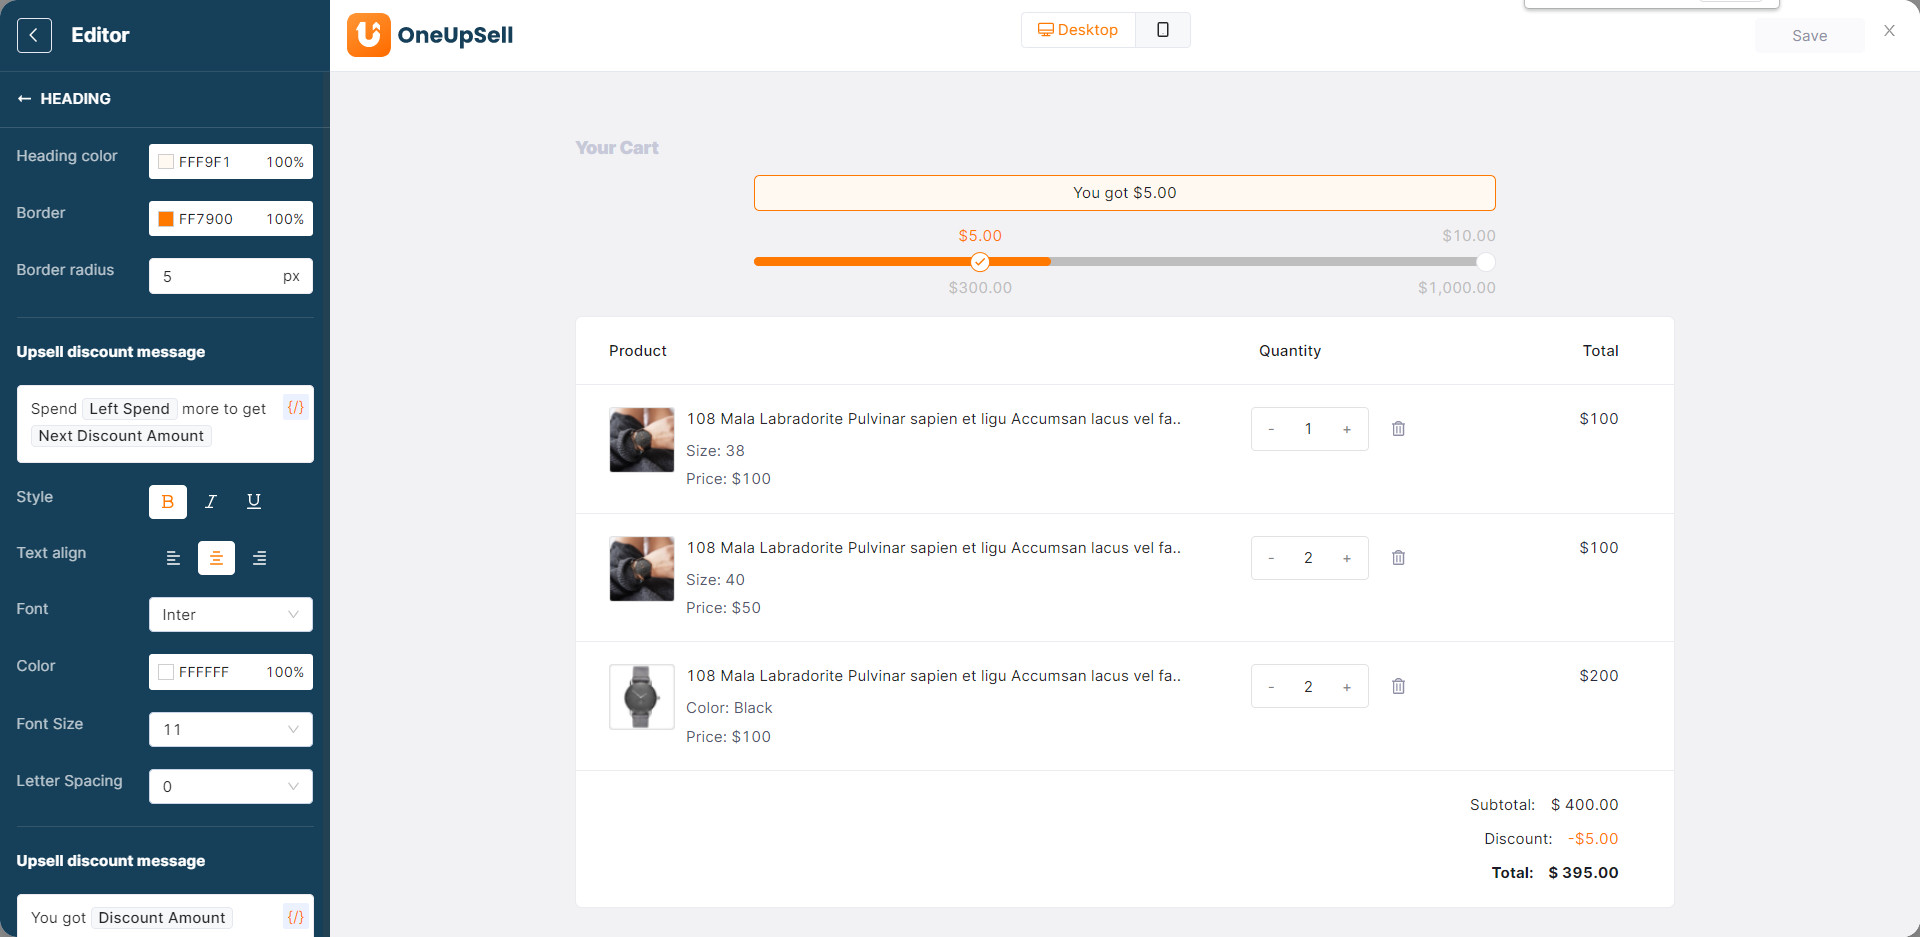The image size is (1920, 937).
Task: Go back from the HEADING section
Action: [x=24, y=99]
